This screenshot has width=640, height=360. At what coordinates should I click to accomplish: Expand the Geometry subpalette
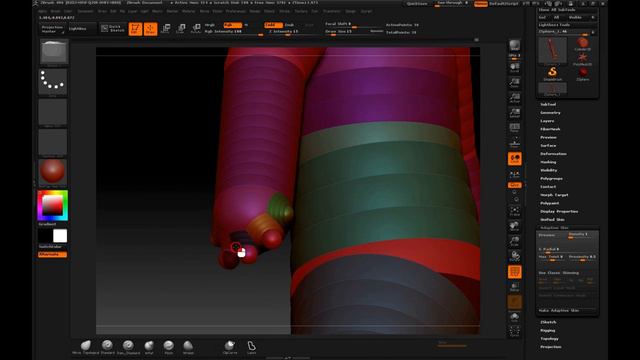pos(550,113)
